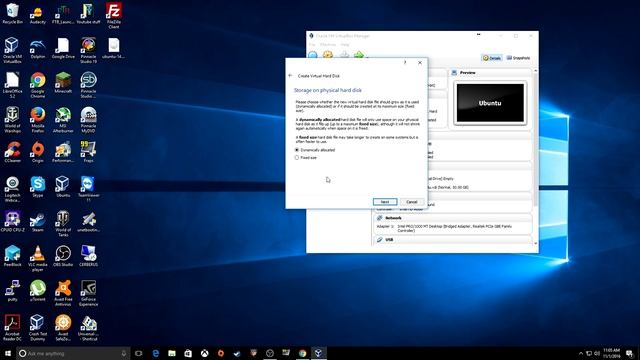Select the Fraps desktop icon
This screenshot has width=640, height=360.
tap(88, 152)
